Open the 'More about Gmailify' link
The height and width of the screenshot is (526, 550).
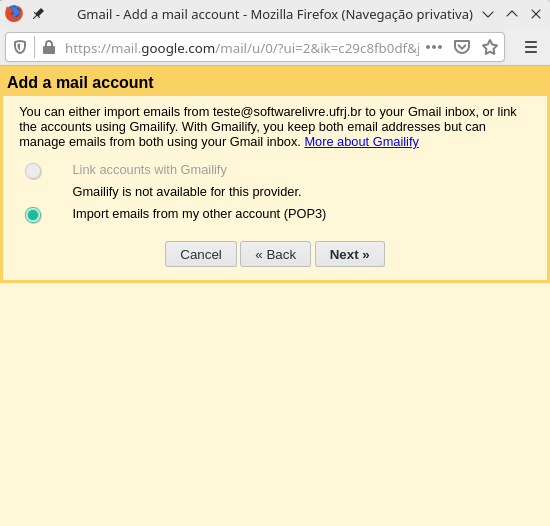[362, 142]
